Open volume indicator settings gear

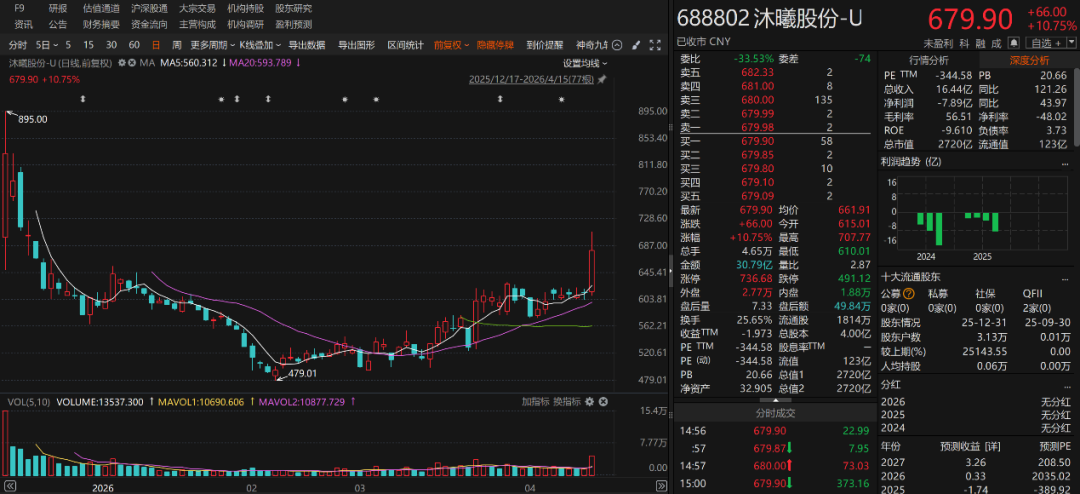pos(590,401)
